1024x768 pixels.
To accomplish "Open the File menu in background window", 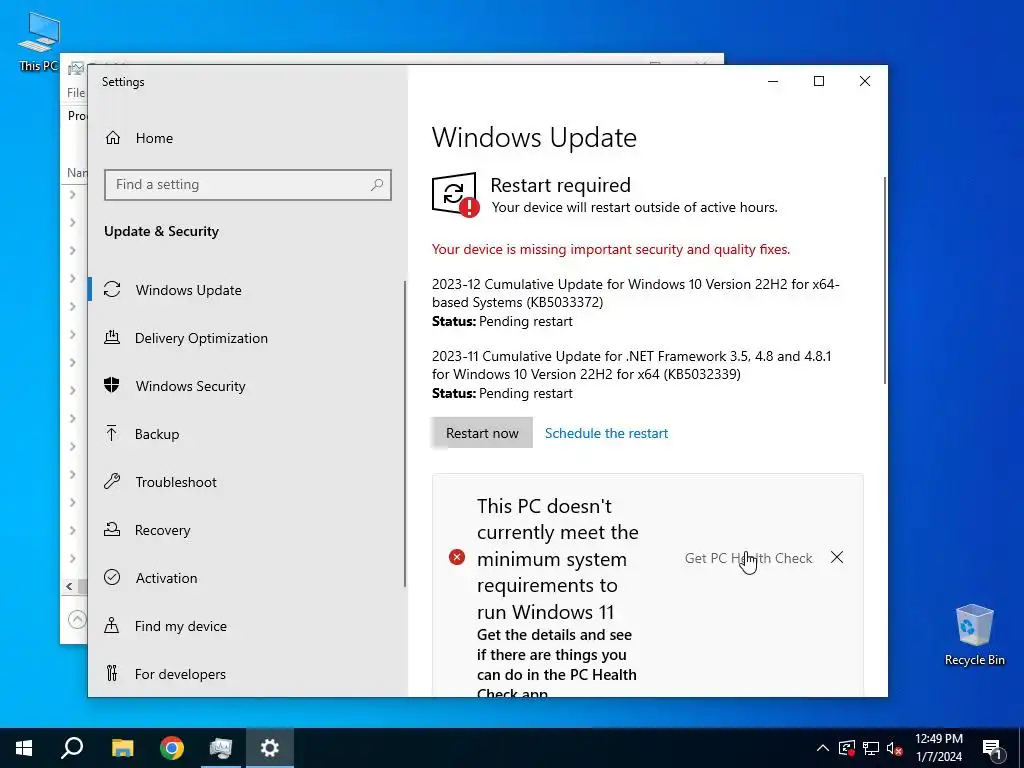I will [76, 93].
